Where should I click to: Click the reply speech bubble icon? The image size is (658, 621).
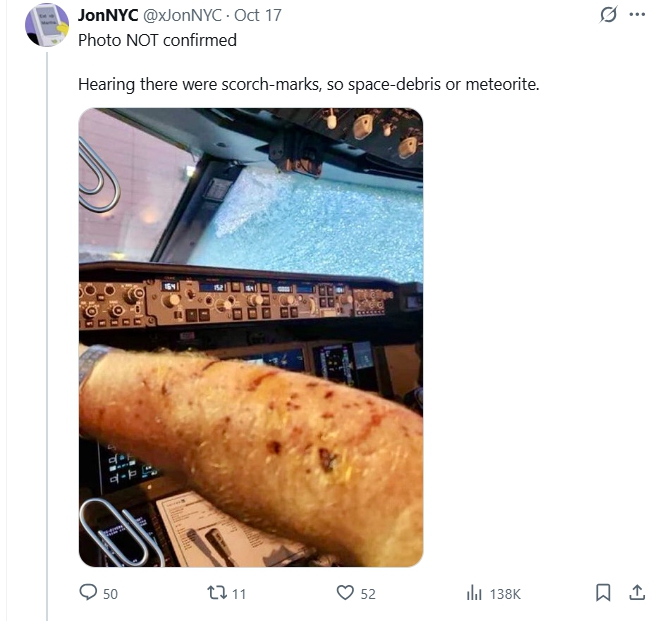(x=88, y=592)
